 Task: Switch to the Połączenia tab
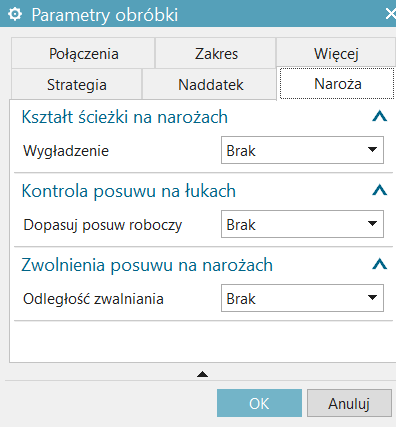pyautogui.click(x=83, y=54)
